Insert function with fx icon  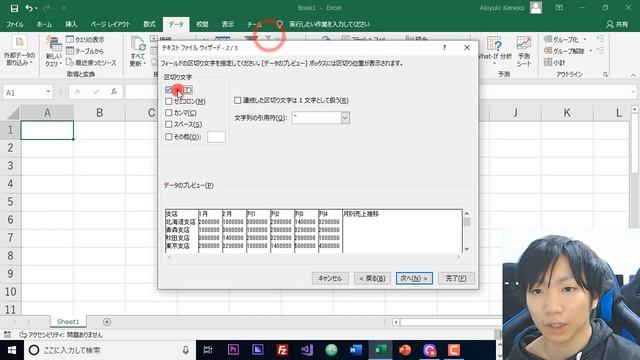click(x=113, y=92)
